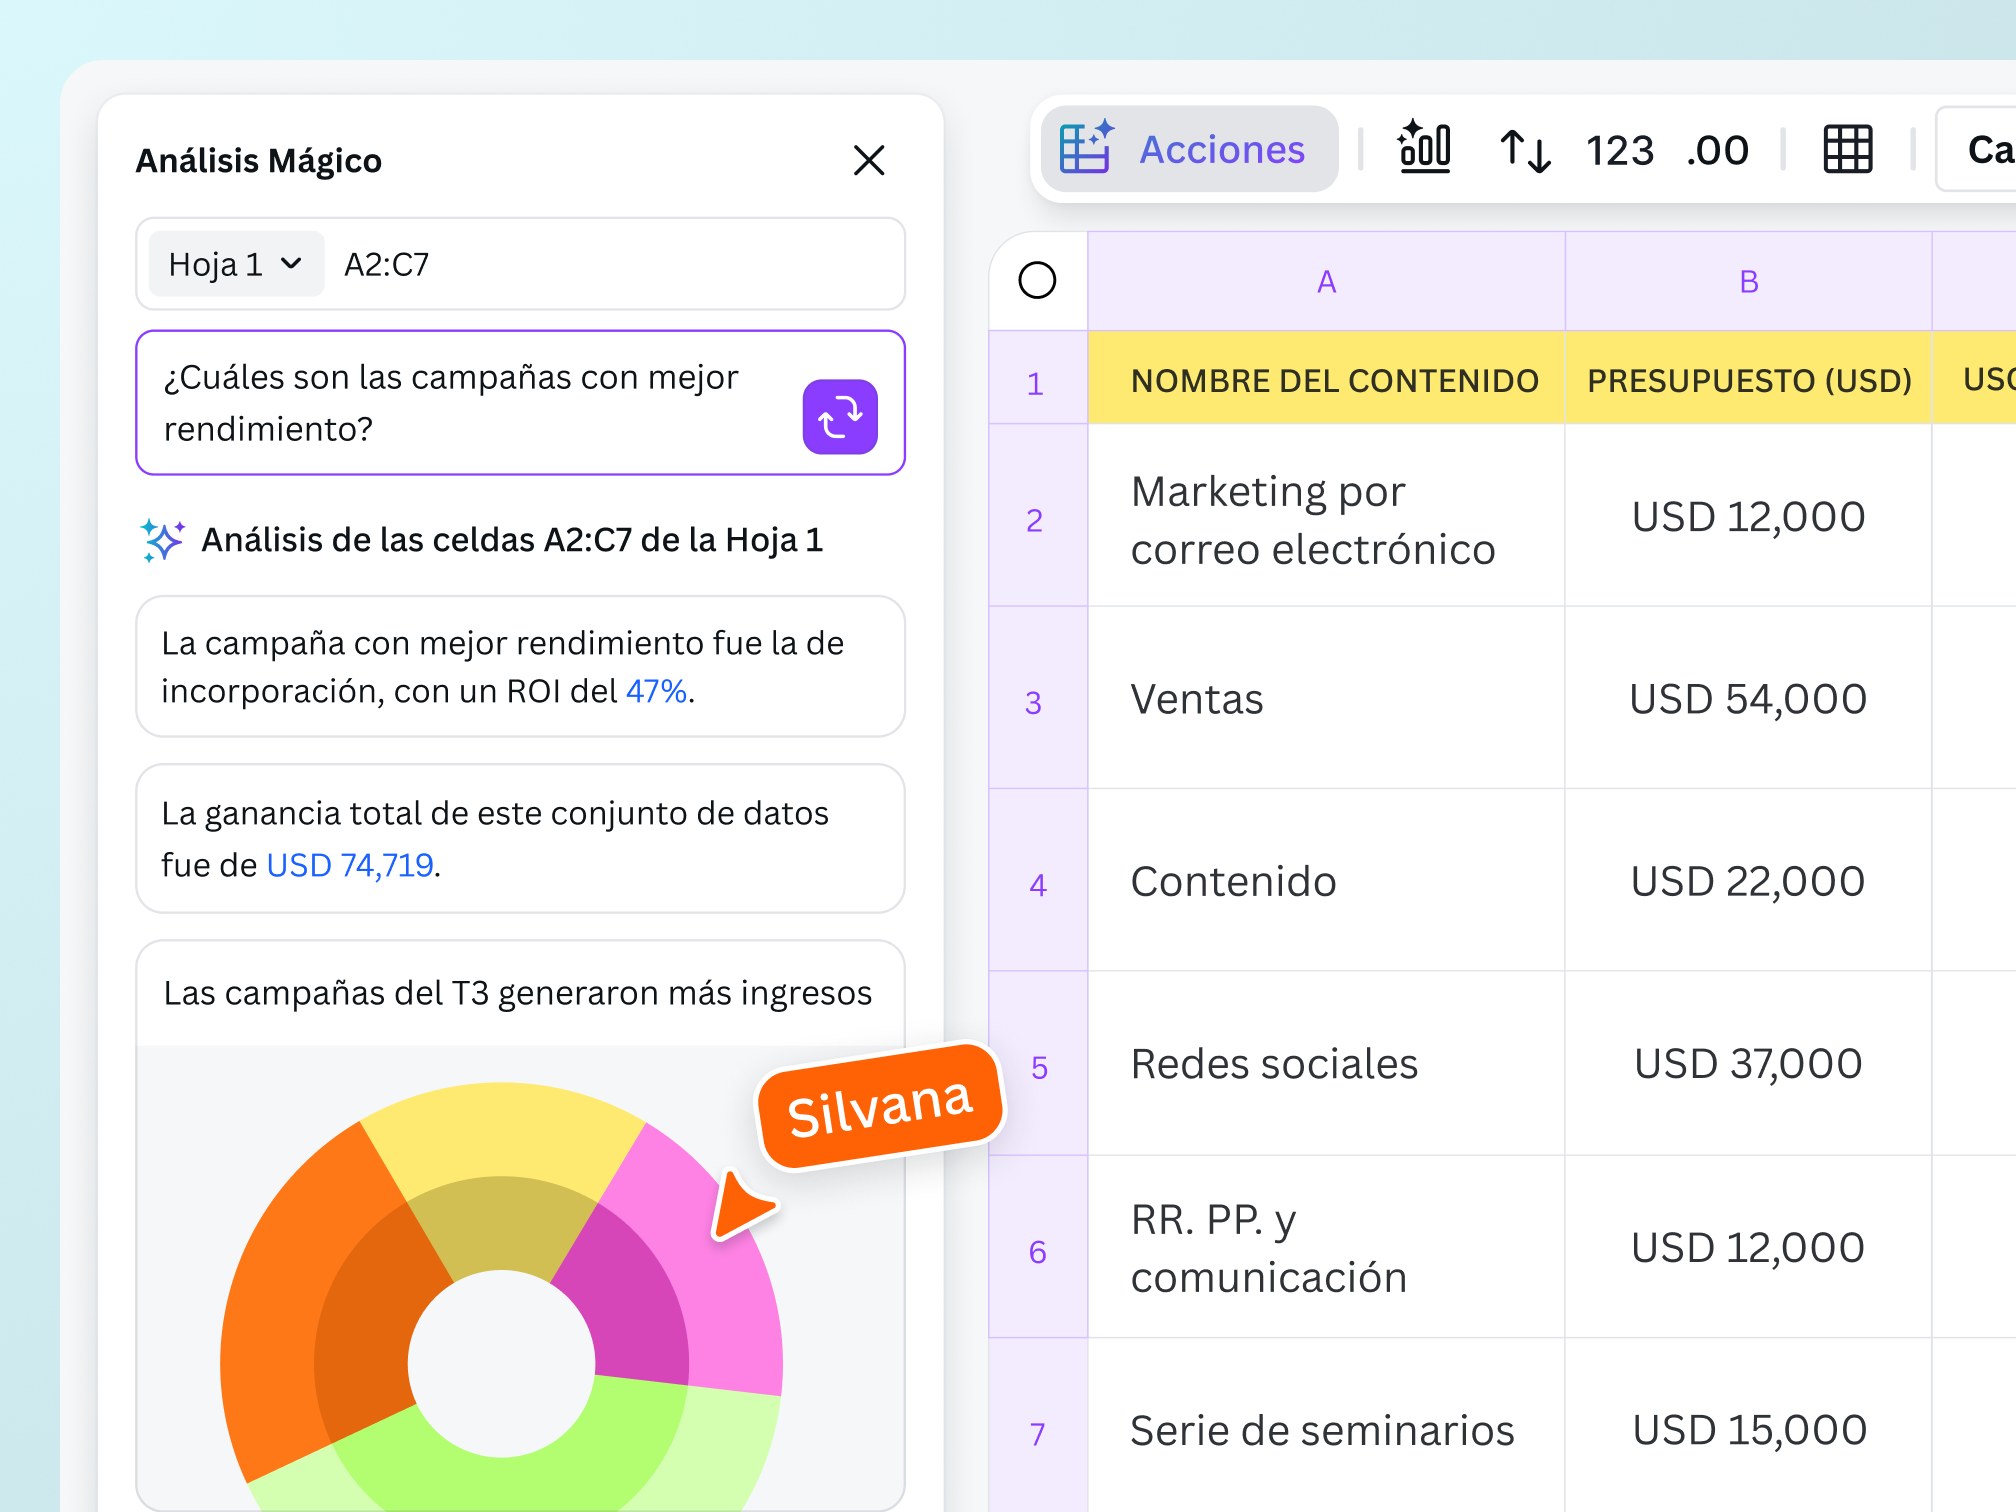
Task: Click the USD 12,000 cell in row 6
Action: [x=1748, y=1248]
